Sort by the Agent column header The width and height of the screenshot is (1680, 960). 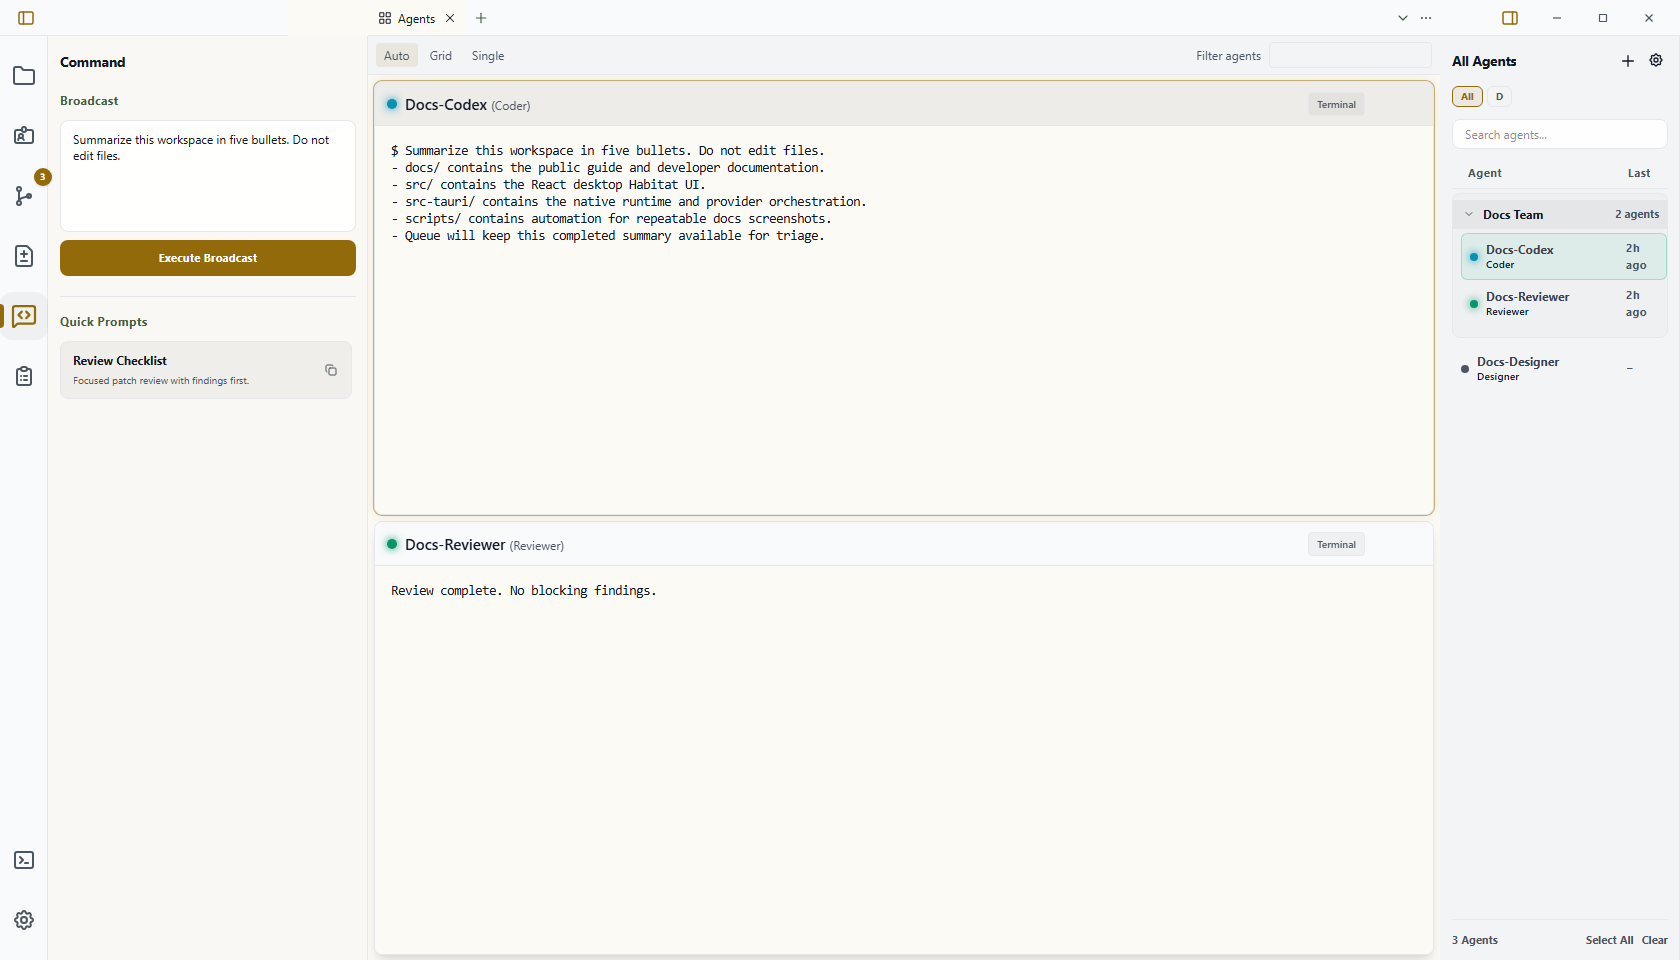(1484, 173)
